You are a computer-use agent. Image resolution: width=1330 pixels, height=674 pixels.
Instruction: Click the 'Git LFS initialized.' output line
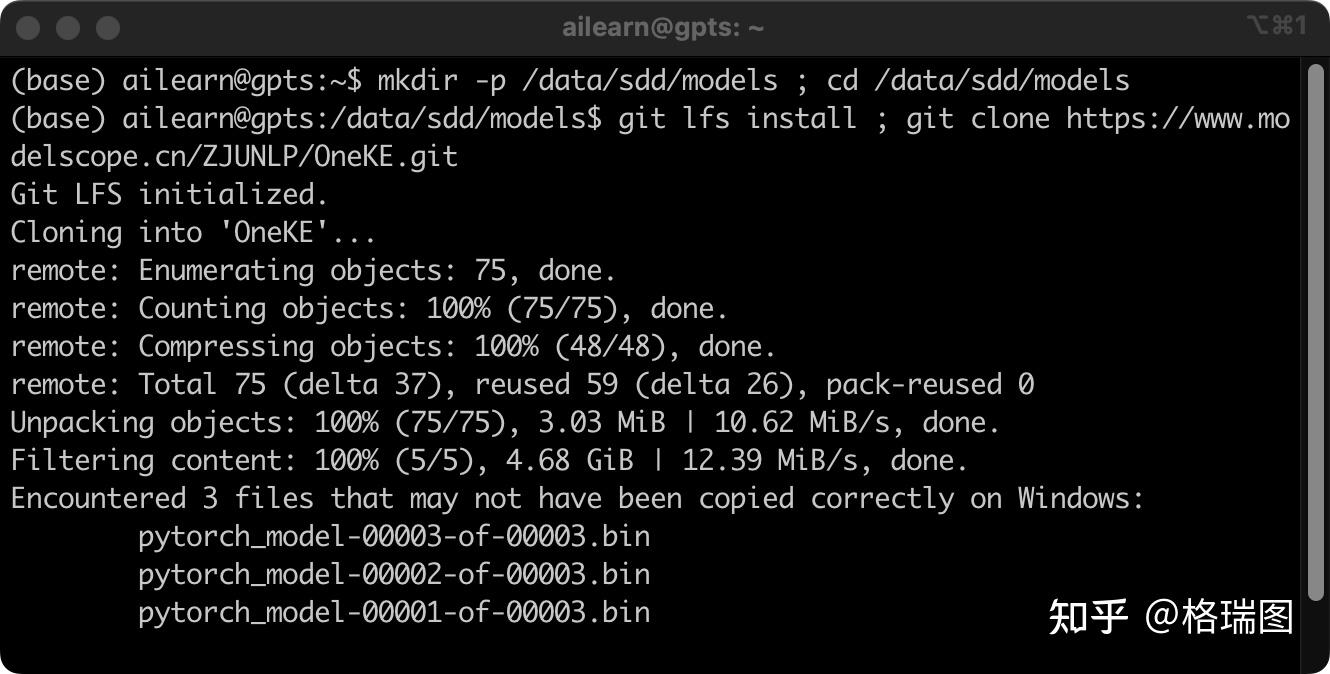click(x=169, y=195)
